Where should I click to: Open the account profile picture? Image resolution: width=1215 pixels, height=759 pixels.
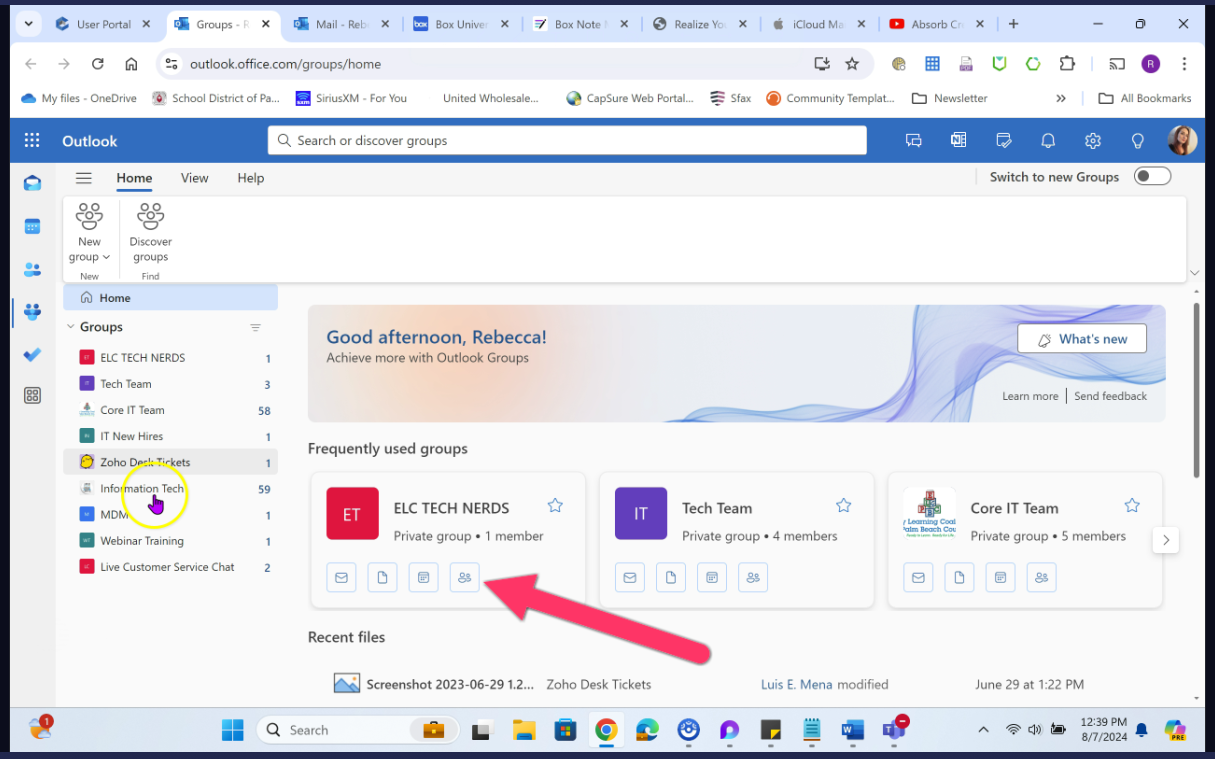[1182, 141]
